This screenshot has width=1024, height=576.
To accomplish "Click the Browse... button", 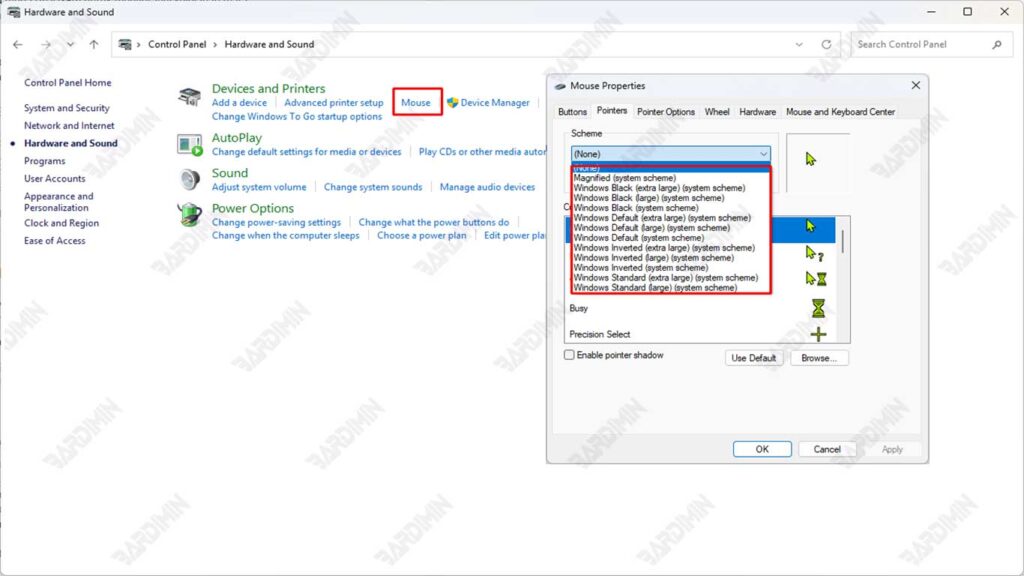I will 819,358.
